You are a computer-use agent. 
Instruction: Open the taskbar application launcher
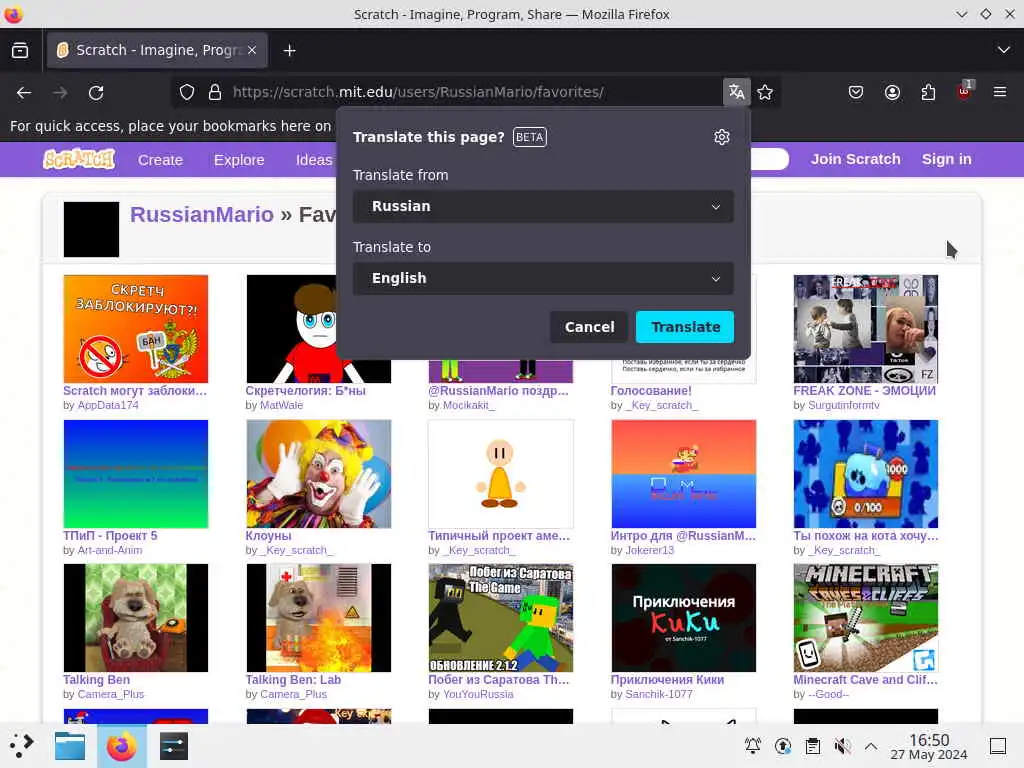tap(21, 745)
